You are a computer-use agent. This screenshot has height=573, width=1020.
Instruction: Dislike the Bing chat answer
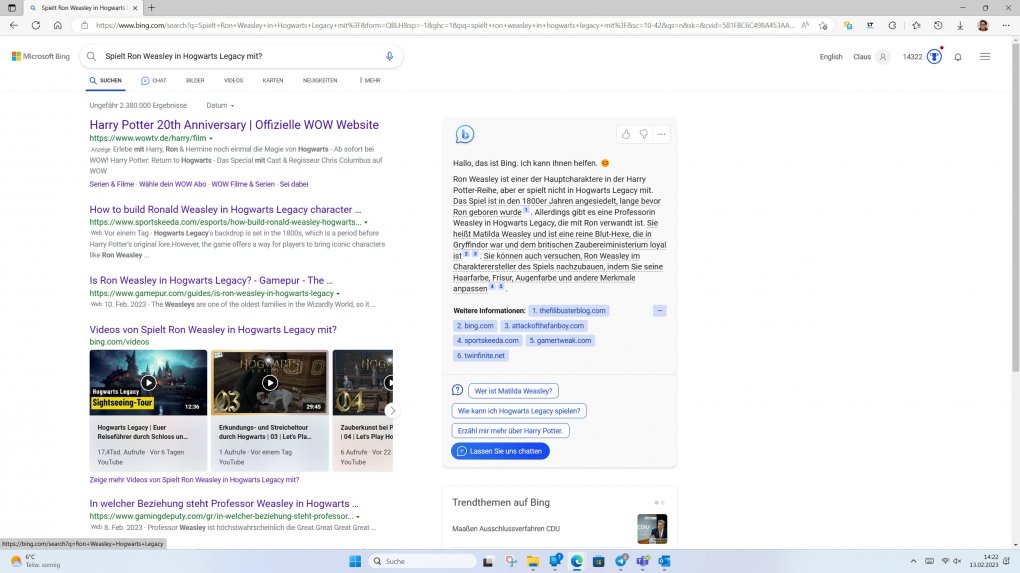pos(644,134)
